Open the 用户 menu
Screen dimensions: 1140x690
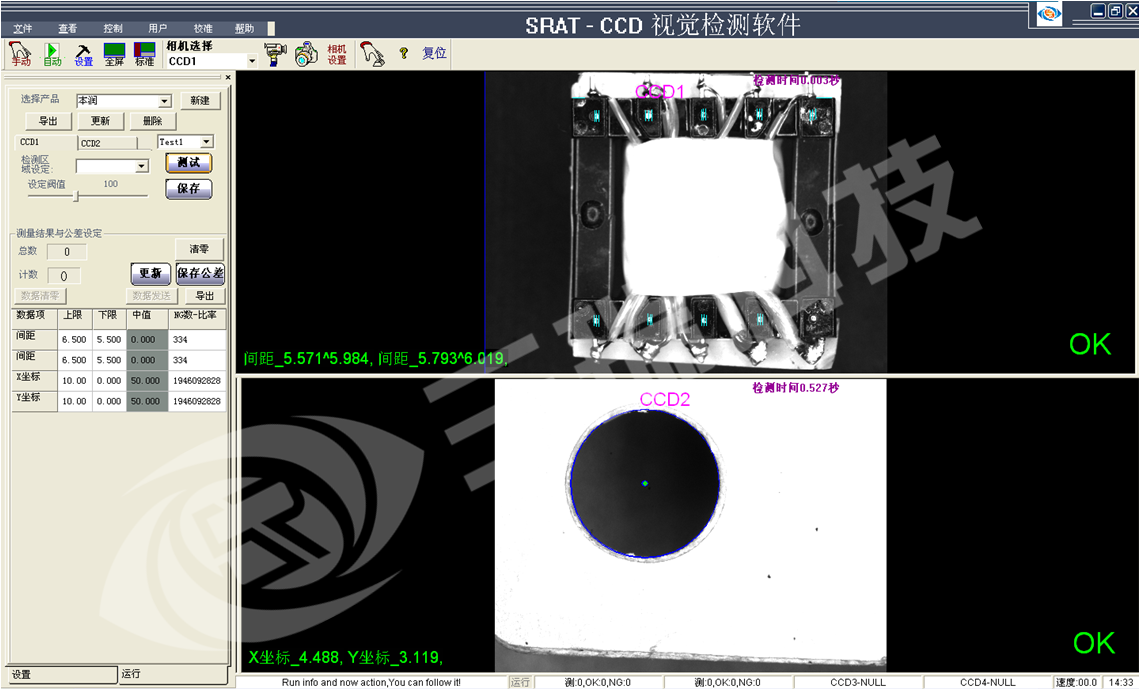158,28
